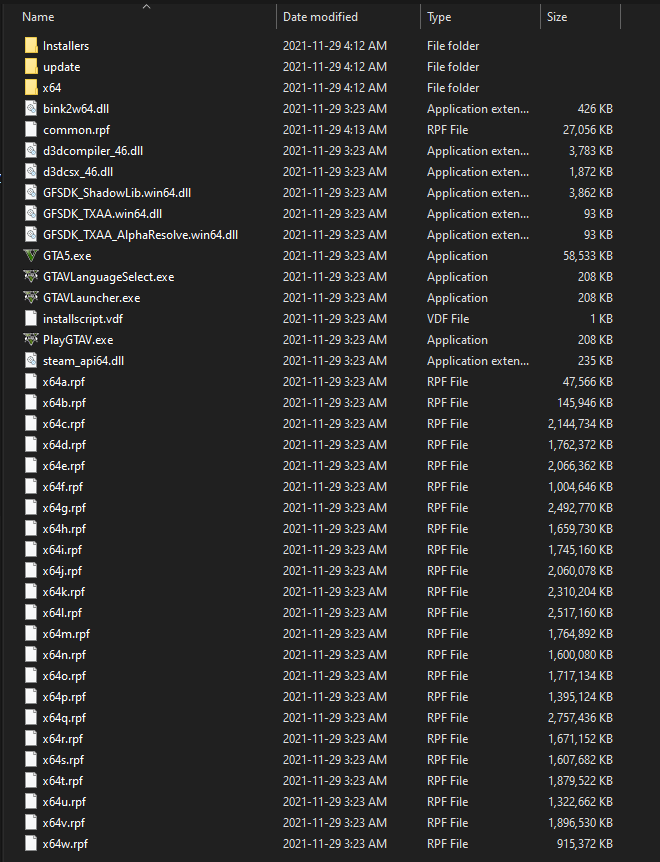This screenshot has height=862, width=660.
Task: Select the d3dcsx_46.dll file icon
Action: point(31,172)
